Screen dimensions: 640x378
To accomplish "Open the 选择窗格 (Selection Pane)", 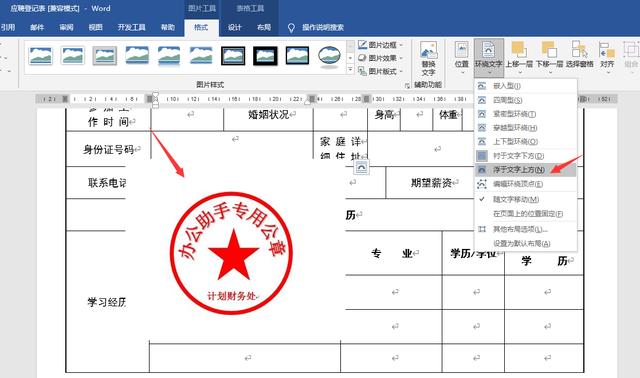I will [580, 55].
